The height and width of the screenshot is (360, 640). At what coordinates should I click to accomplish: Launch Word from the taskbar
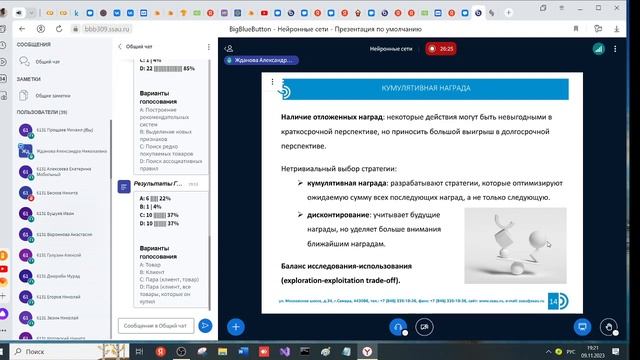coord(243,351)
